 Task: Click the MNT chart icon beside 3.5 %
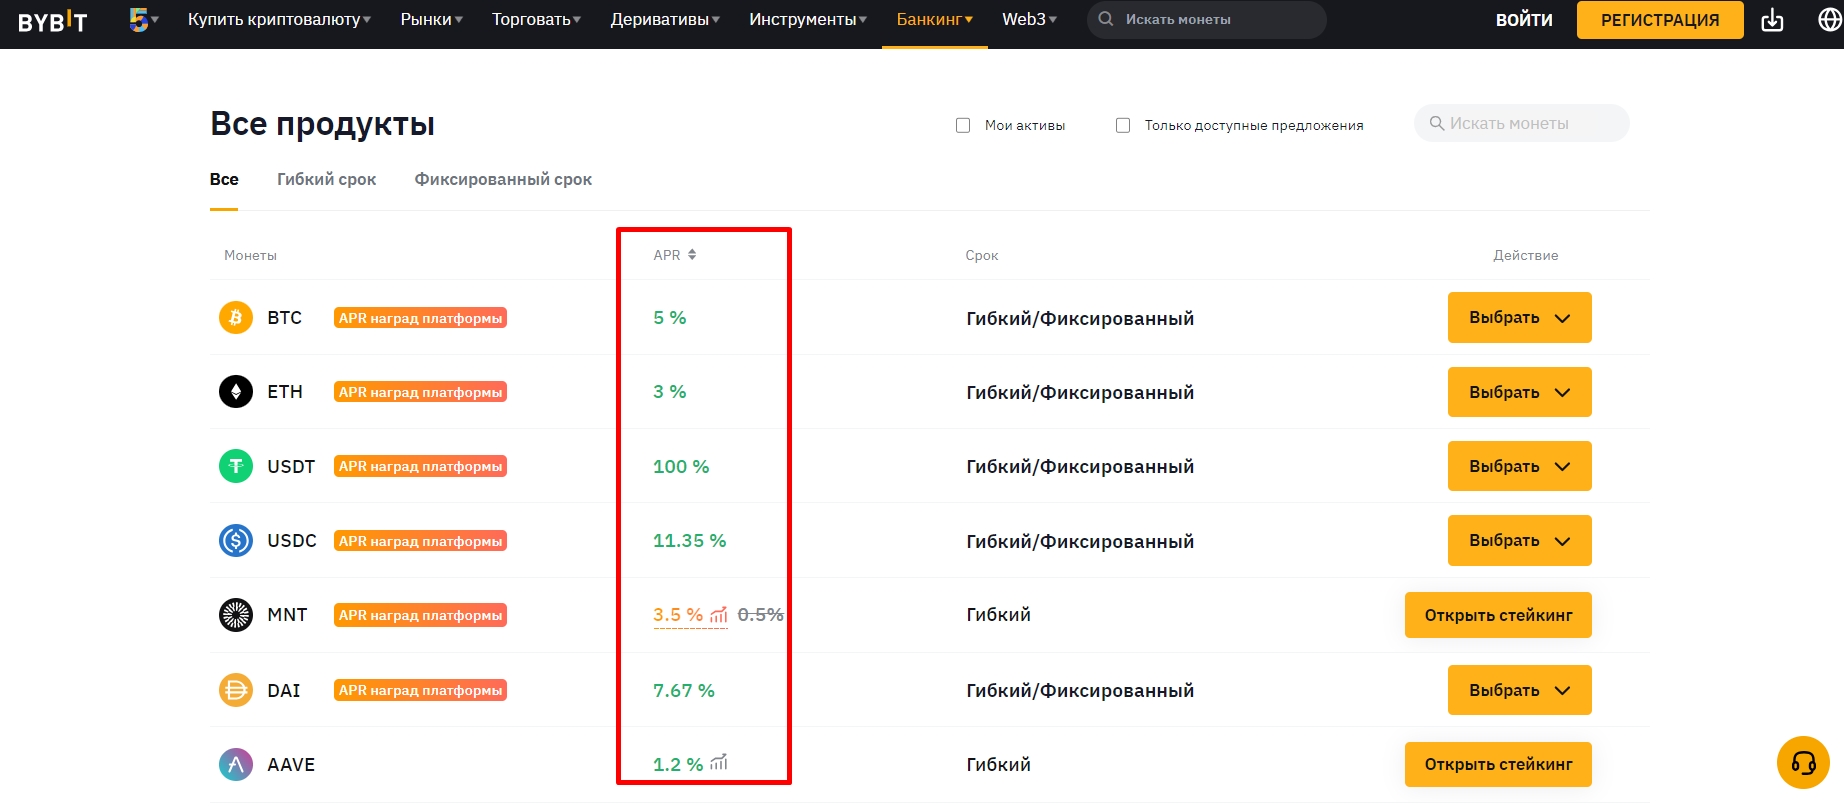coord(719,615)
